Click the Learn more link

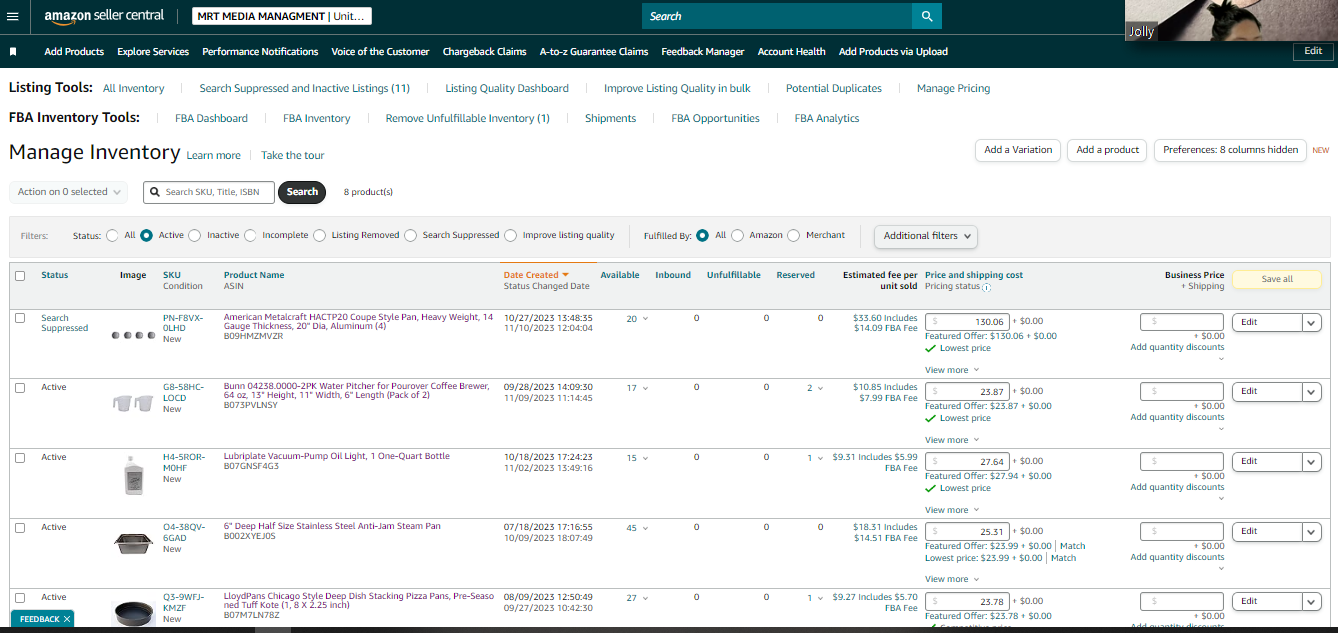point(214,155)
